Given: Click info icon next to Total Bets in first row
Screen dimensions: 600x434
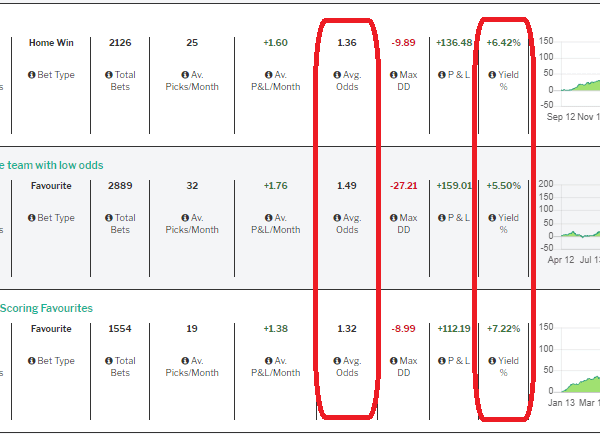Looking at the screenshot, I should (x=109, y=75).
